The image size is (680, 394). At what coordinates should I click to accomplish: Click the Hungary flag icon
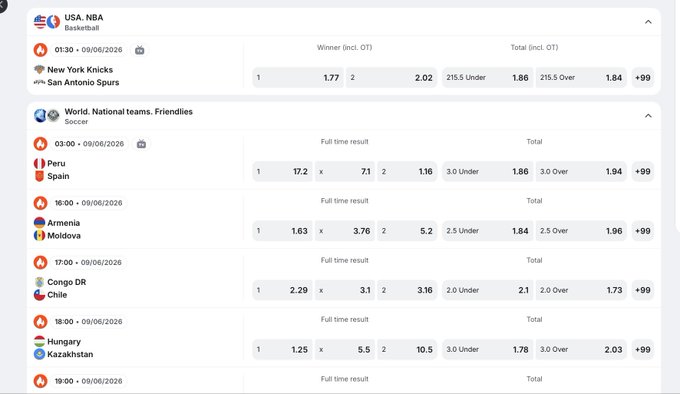[39, 342]
